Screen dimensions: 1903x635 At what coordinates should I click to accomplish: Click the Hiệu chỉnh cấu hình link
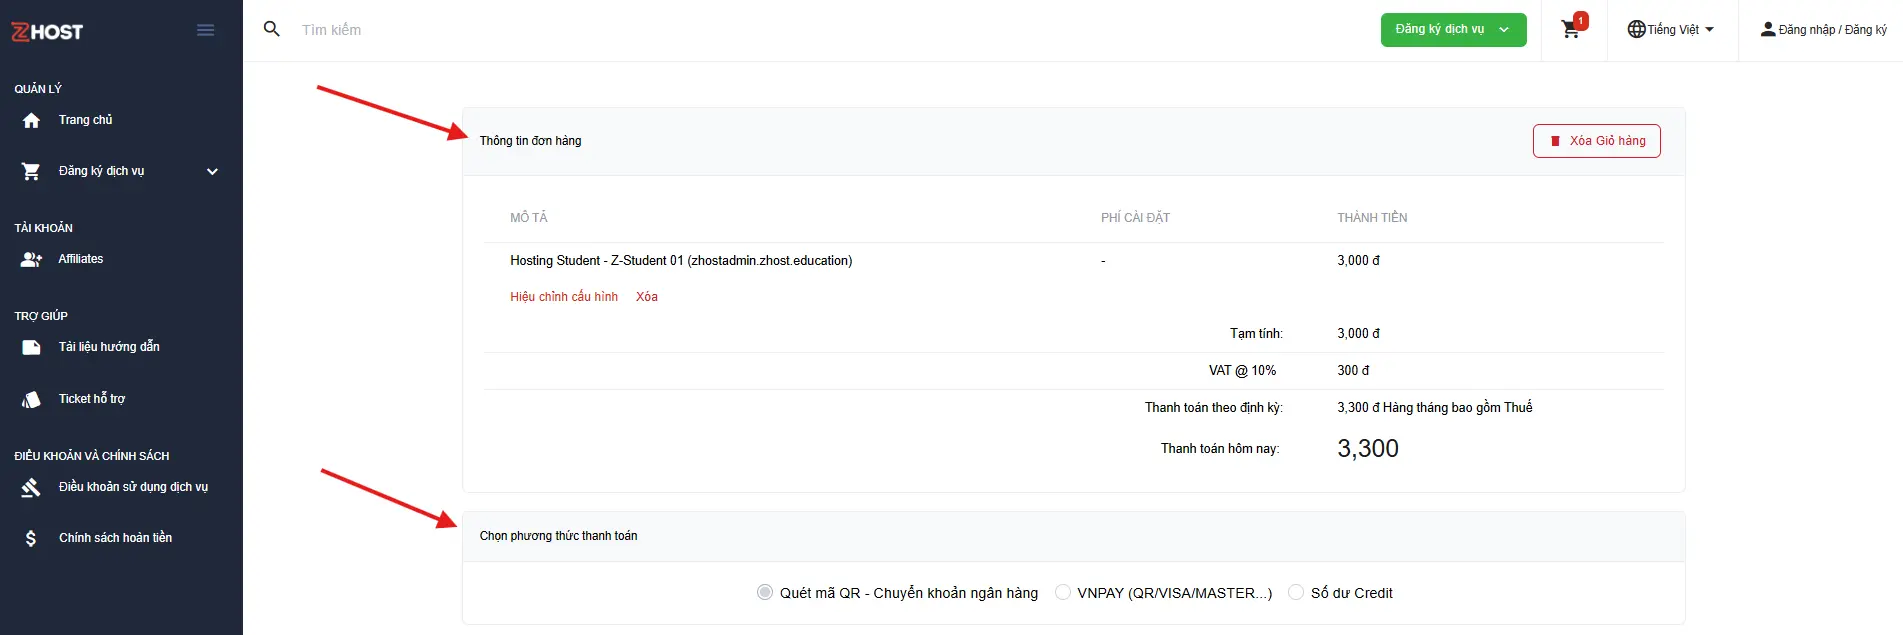(564, 297)
